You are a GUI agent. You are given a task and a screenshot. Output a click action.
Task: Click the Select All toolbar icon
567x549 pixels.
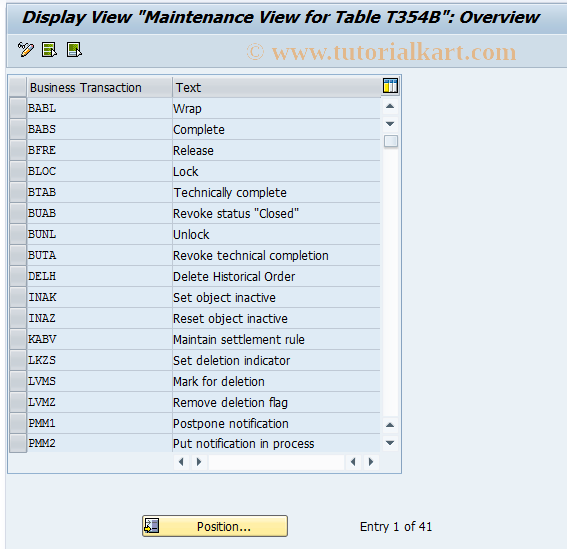pos(49,50)
